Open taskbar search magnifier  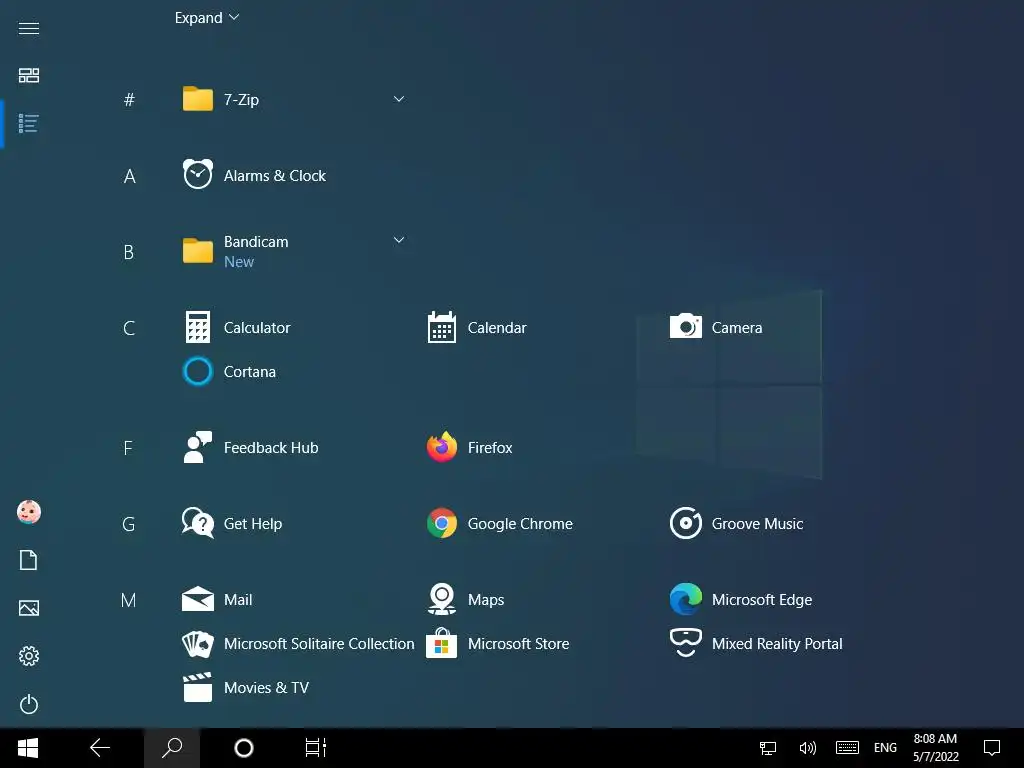point(172,748)
